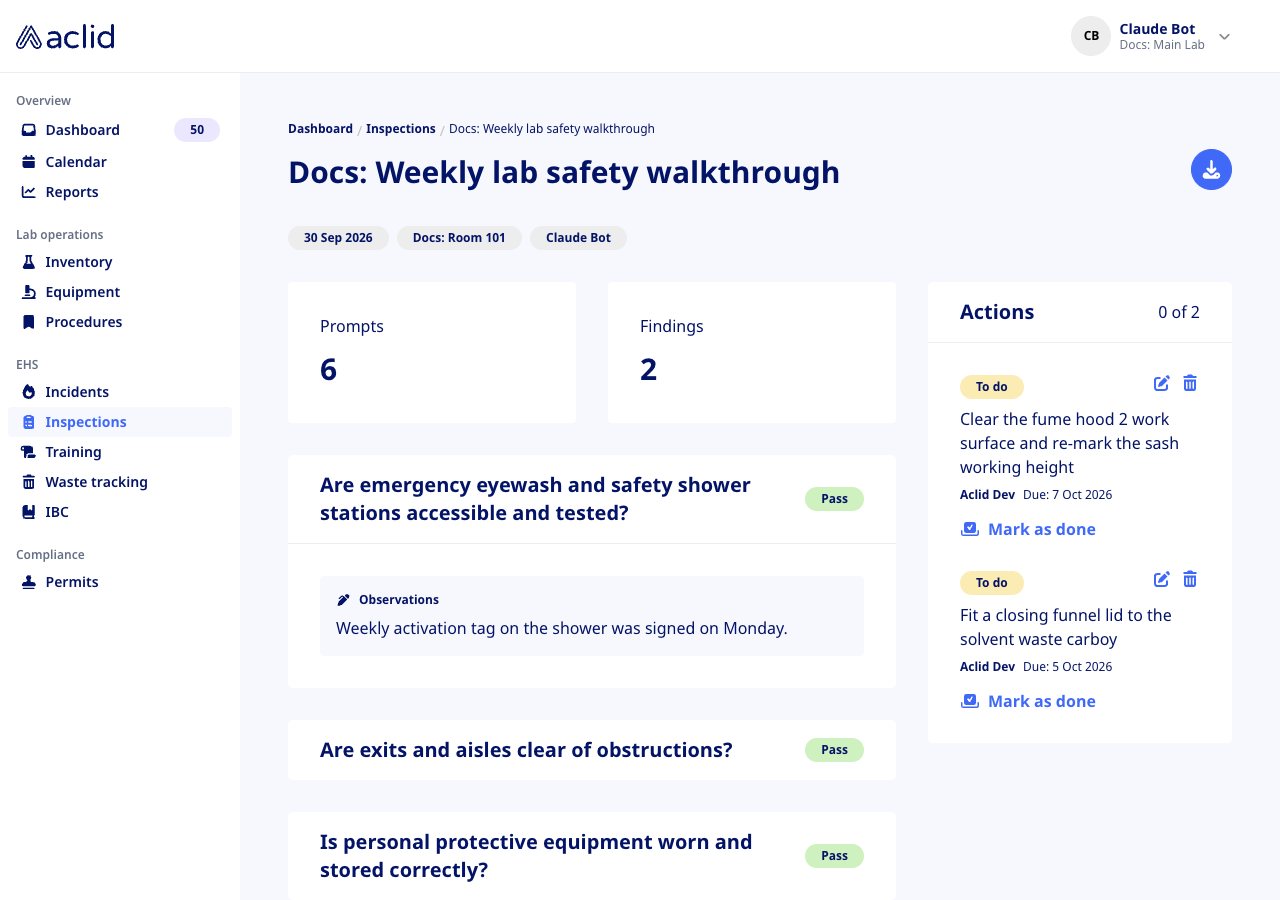Mark solvent waste carboy action as done
This screenshot has height=900, width=1280.
coord(1028,701)
